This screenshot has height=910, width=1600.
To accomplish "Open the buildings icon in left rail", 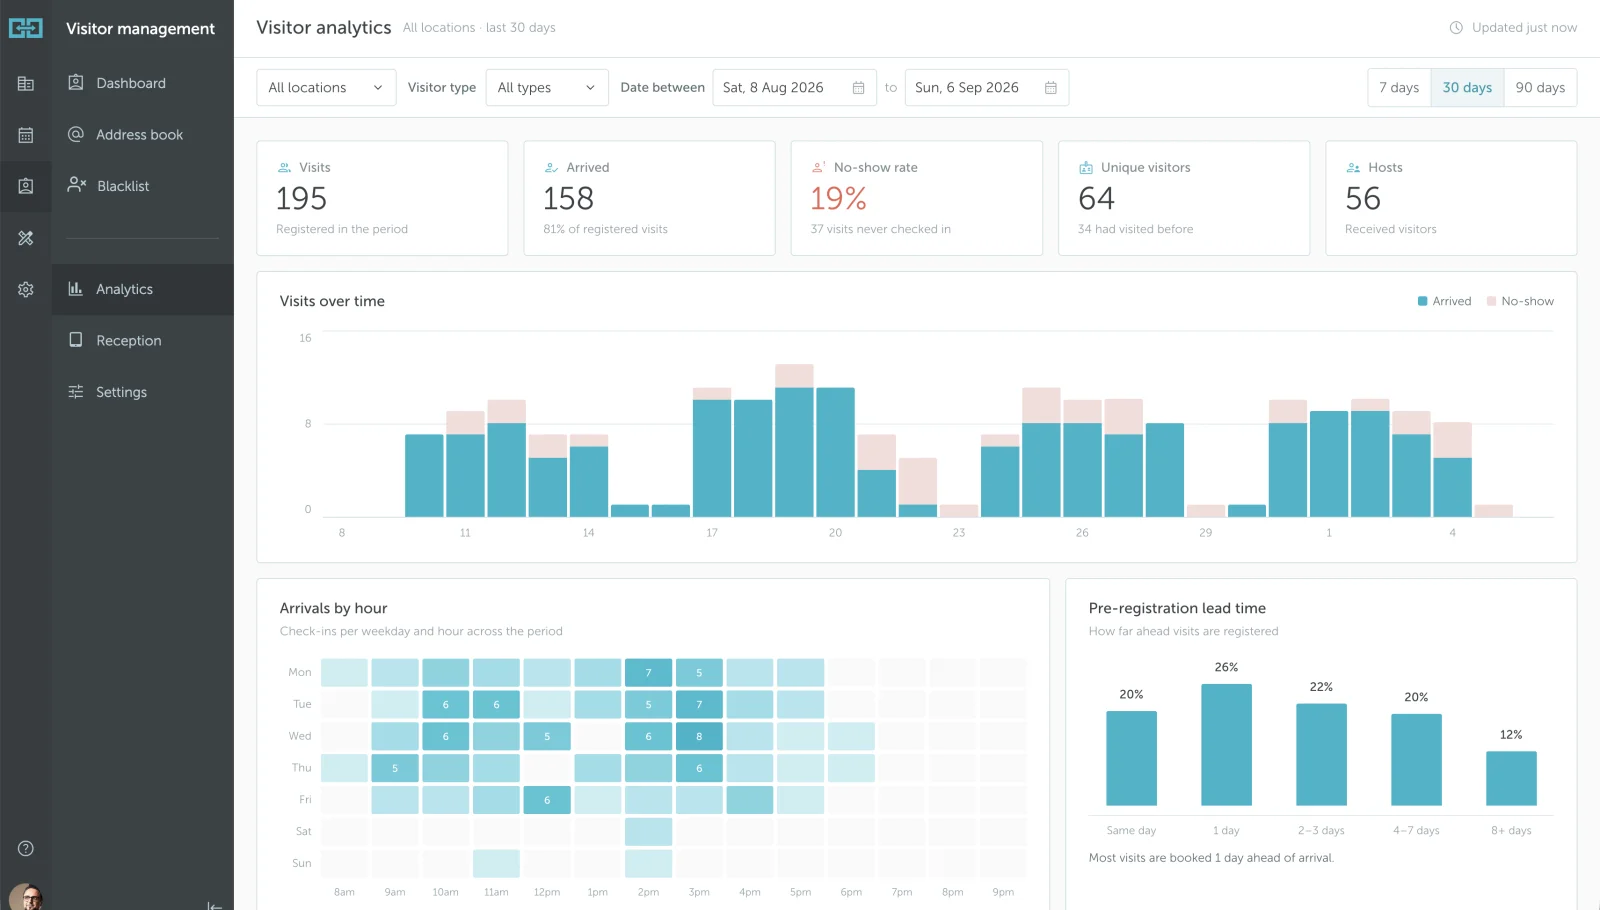I will pos(26,84).
